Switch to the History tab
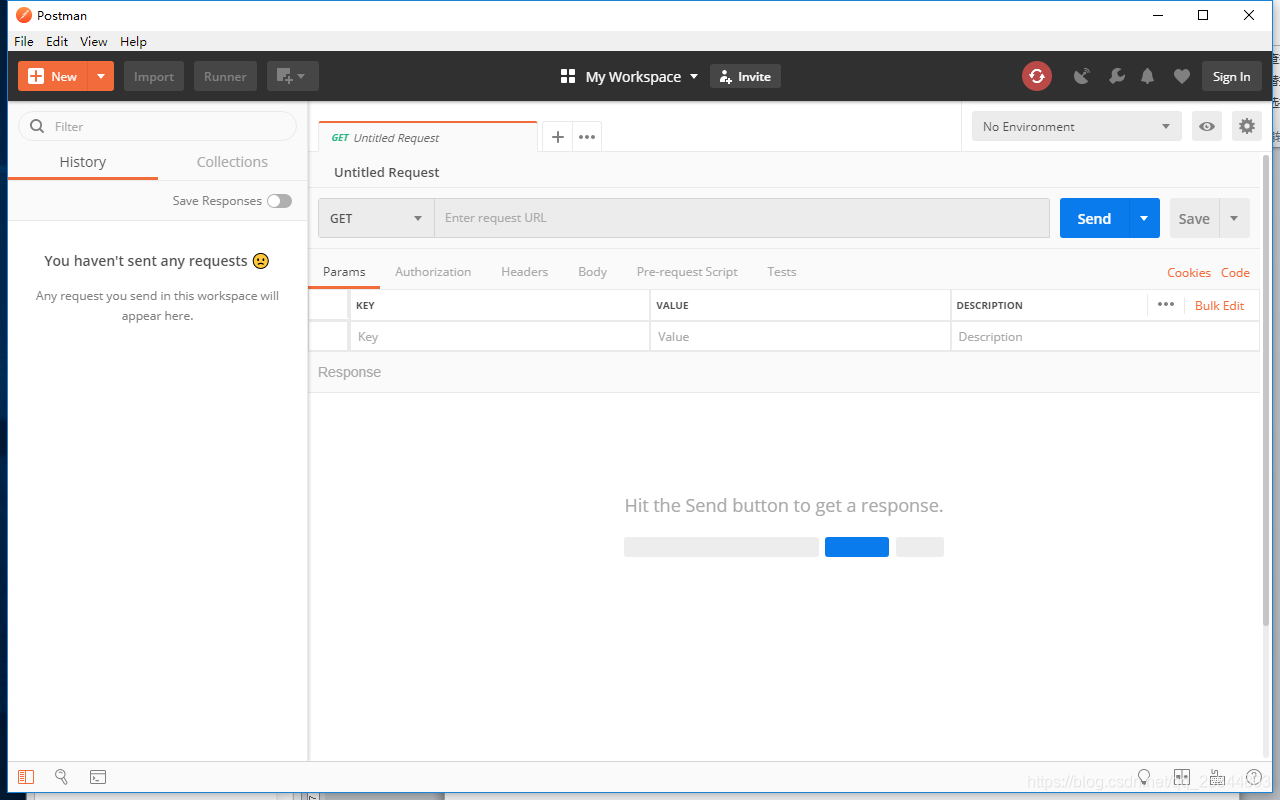Image resolution: width=1280 pixels, height=800 pixels. click(x=83, y=162)
